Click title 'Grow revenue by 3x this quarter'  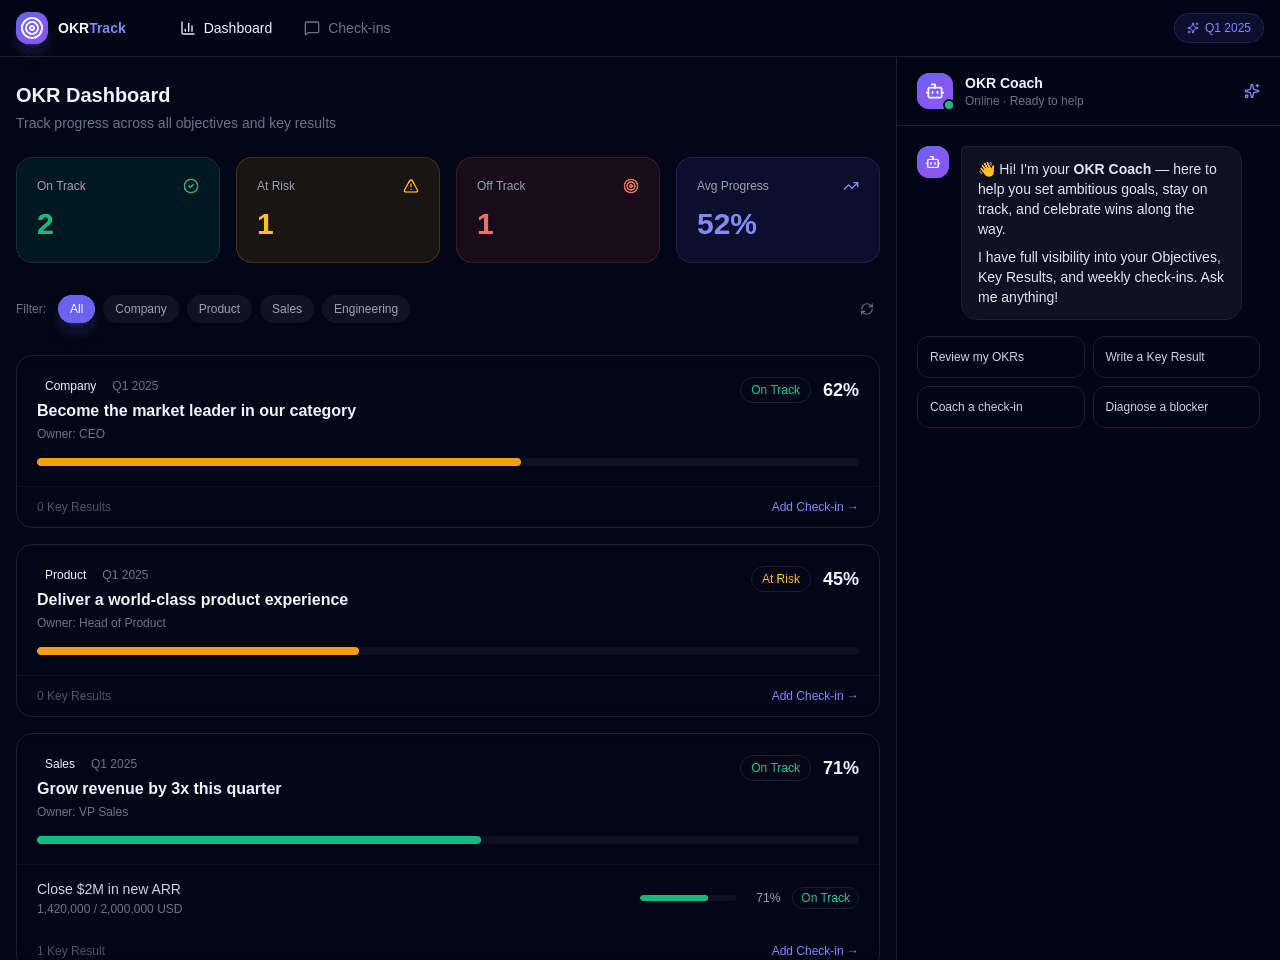[159, 789]
